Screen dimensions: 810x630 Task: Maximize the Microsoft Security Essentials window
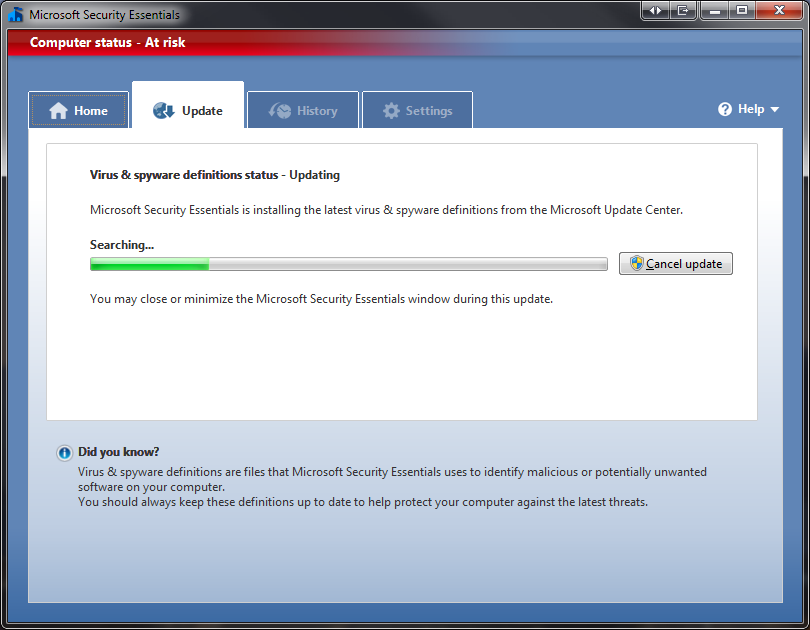click(x=742, y=11)
